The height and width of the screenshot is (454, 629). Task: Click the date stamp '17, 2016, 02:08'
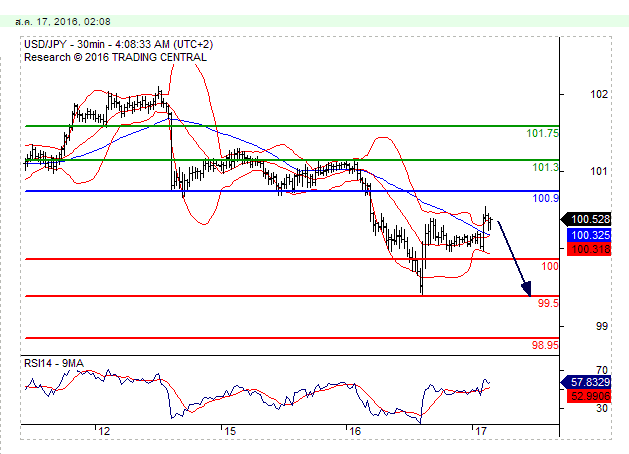73,22
